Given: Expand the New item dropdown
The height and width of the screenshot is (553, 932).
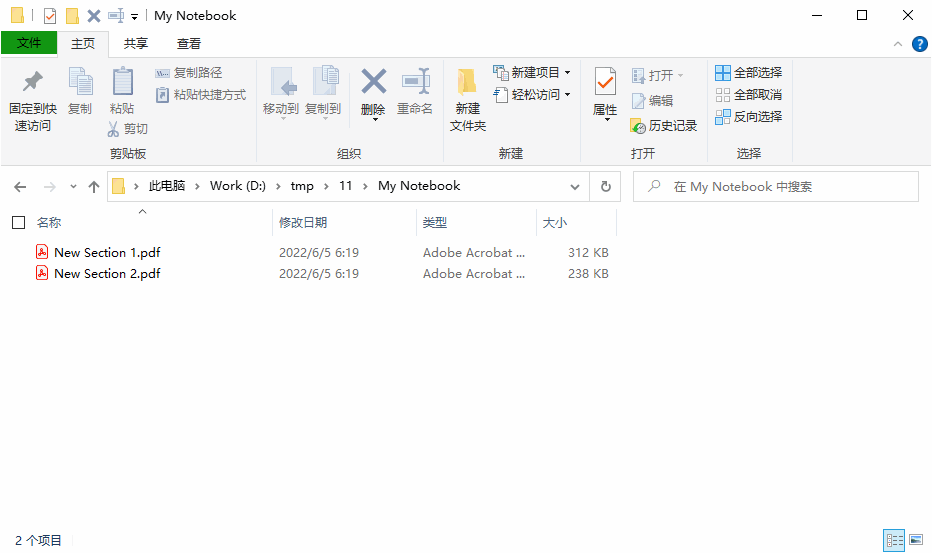Looking at the screenshot, I should coord(568,73).
